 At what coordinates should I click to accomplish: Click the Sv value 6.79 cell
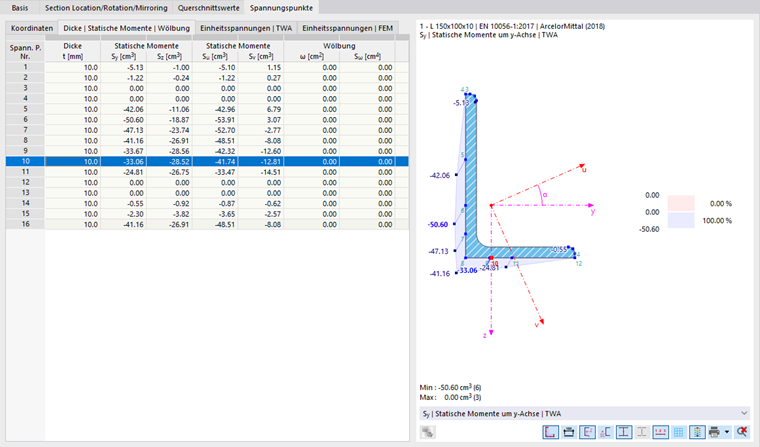tap(261, 109)
